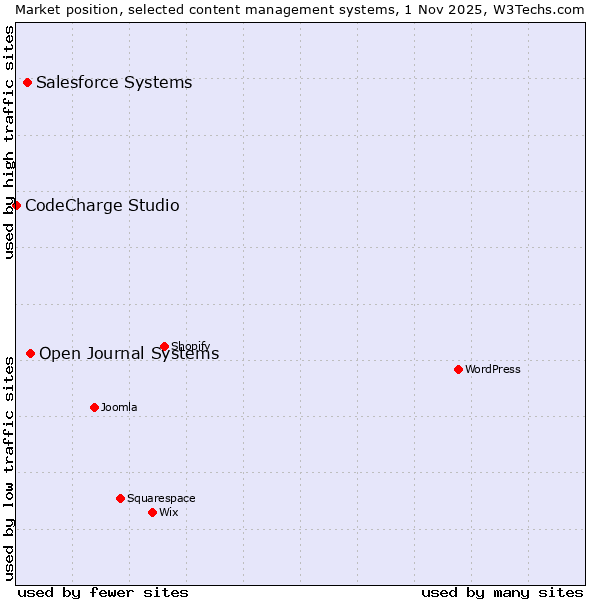Screen dimensions: 600x600
Task: Click the 'used by low traffic sites' axis label
Action: [x=9, y=465]
